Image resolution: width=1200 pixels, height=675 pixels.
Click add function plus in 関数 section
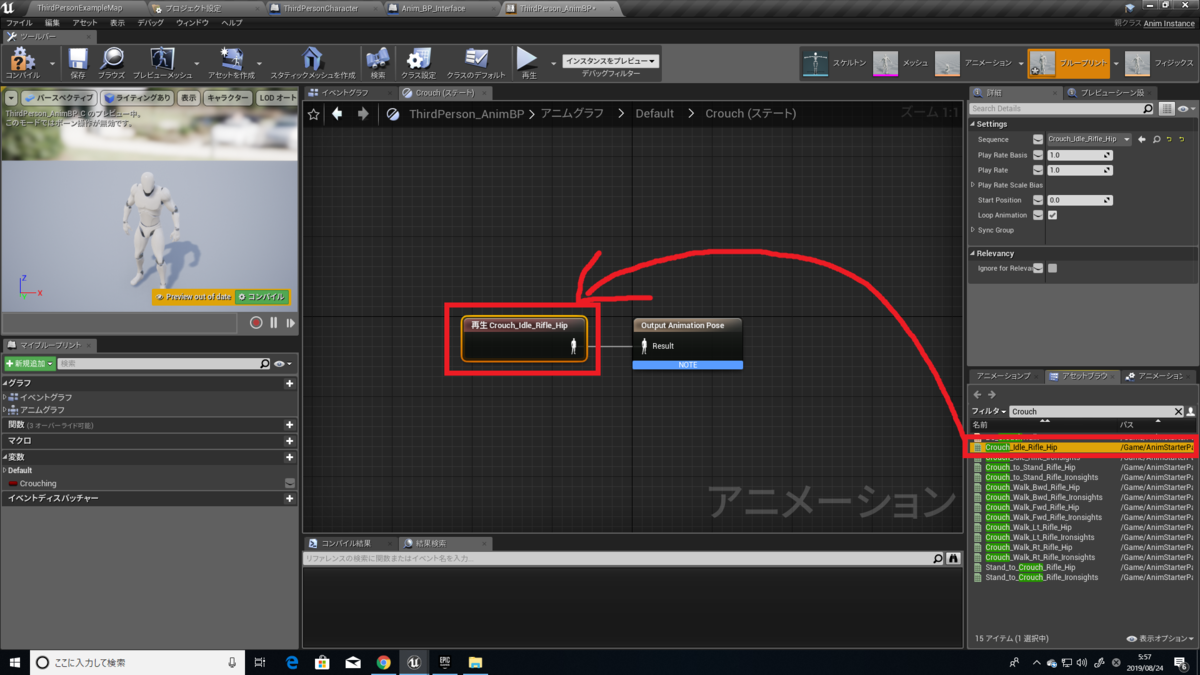tap(290, 425)
